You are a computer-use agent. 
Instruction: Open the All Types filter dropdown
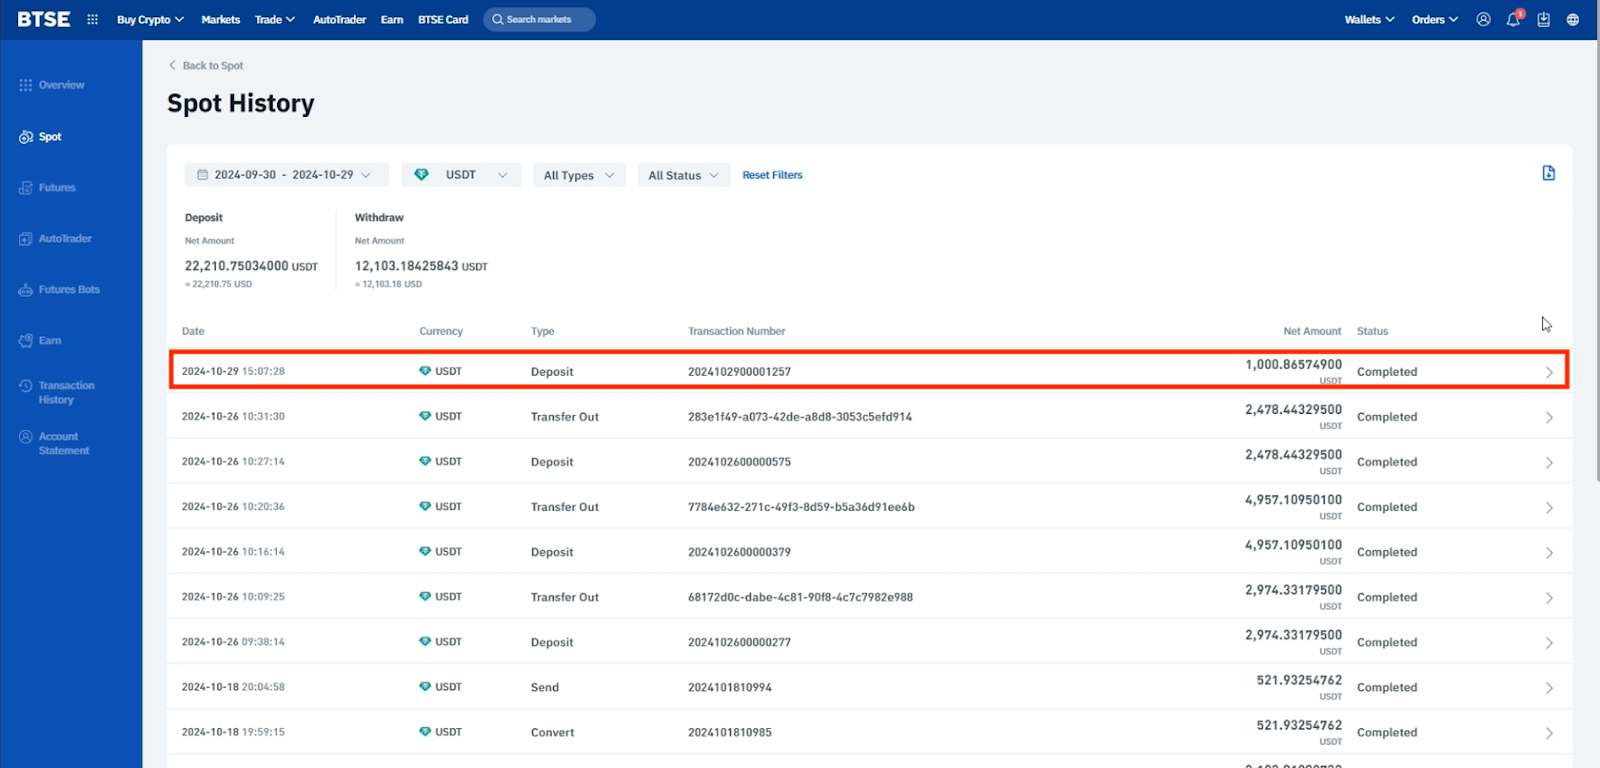(578, 175)
